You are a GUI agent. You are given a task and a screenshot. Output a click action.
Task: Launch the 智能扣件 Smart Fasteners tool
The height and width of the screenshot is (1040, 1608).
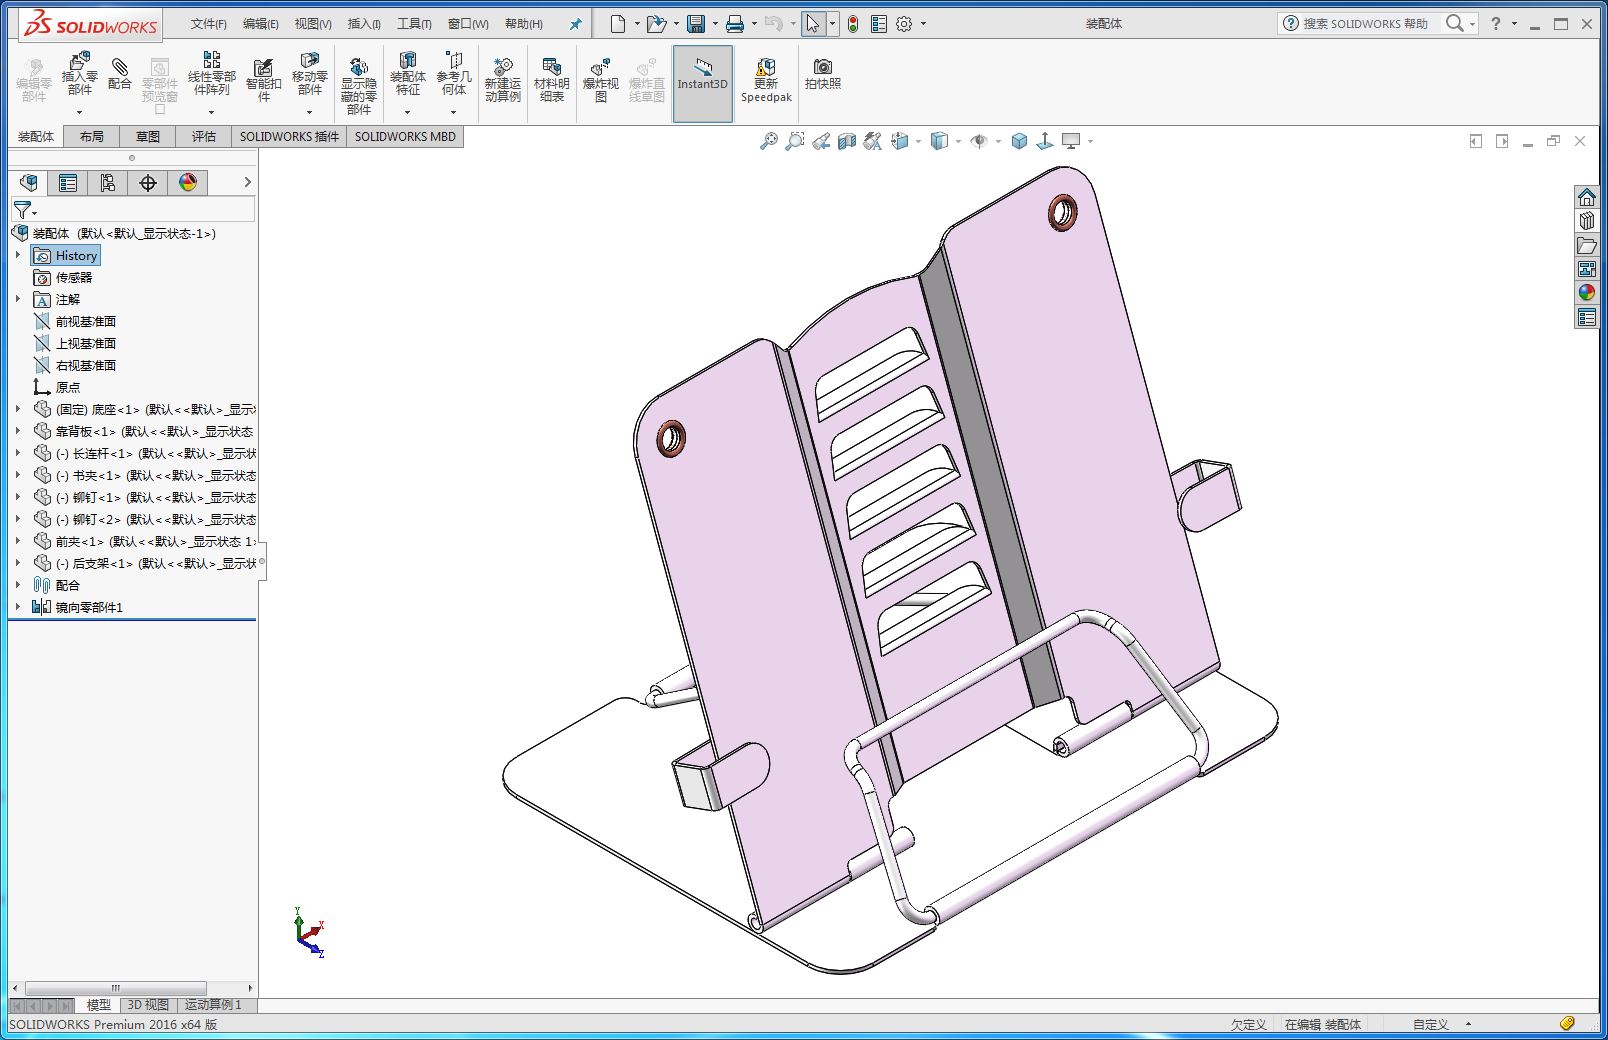pyautogui.click(x=264, y=79)
